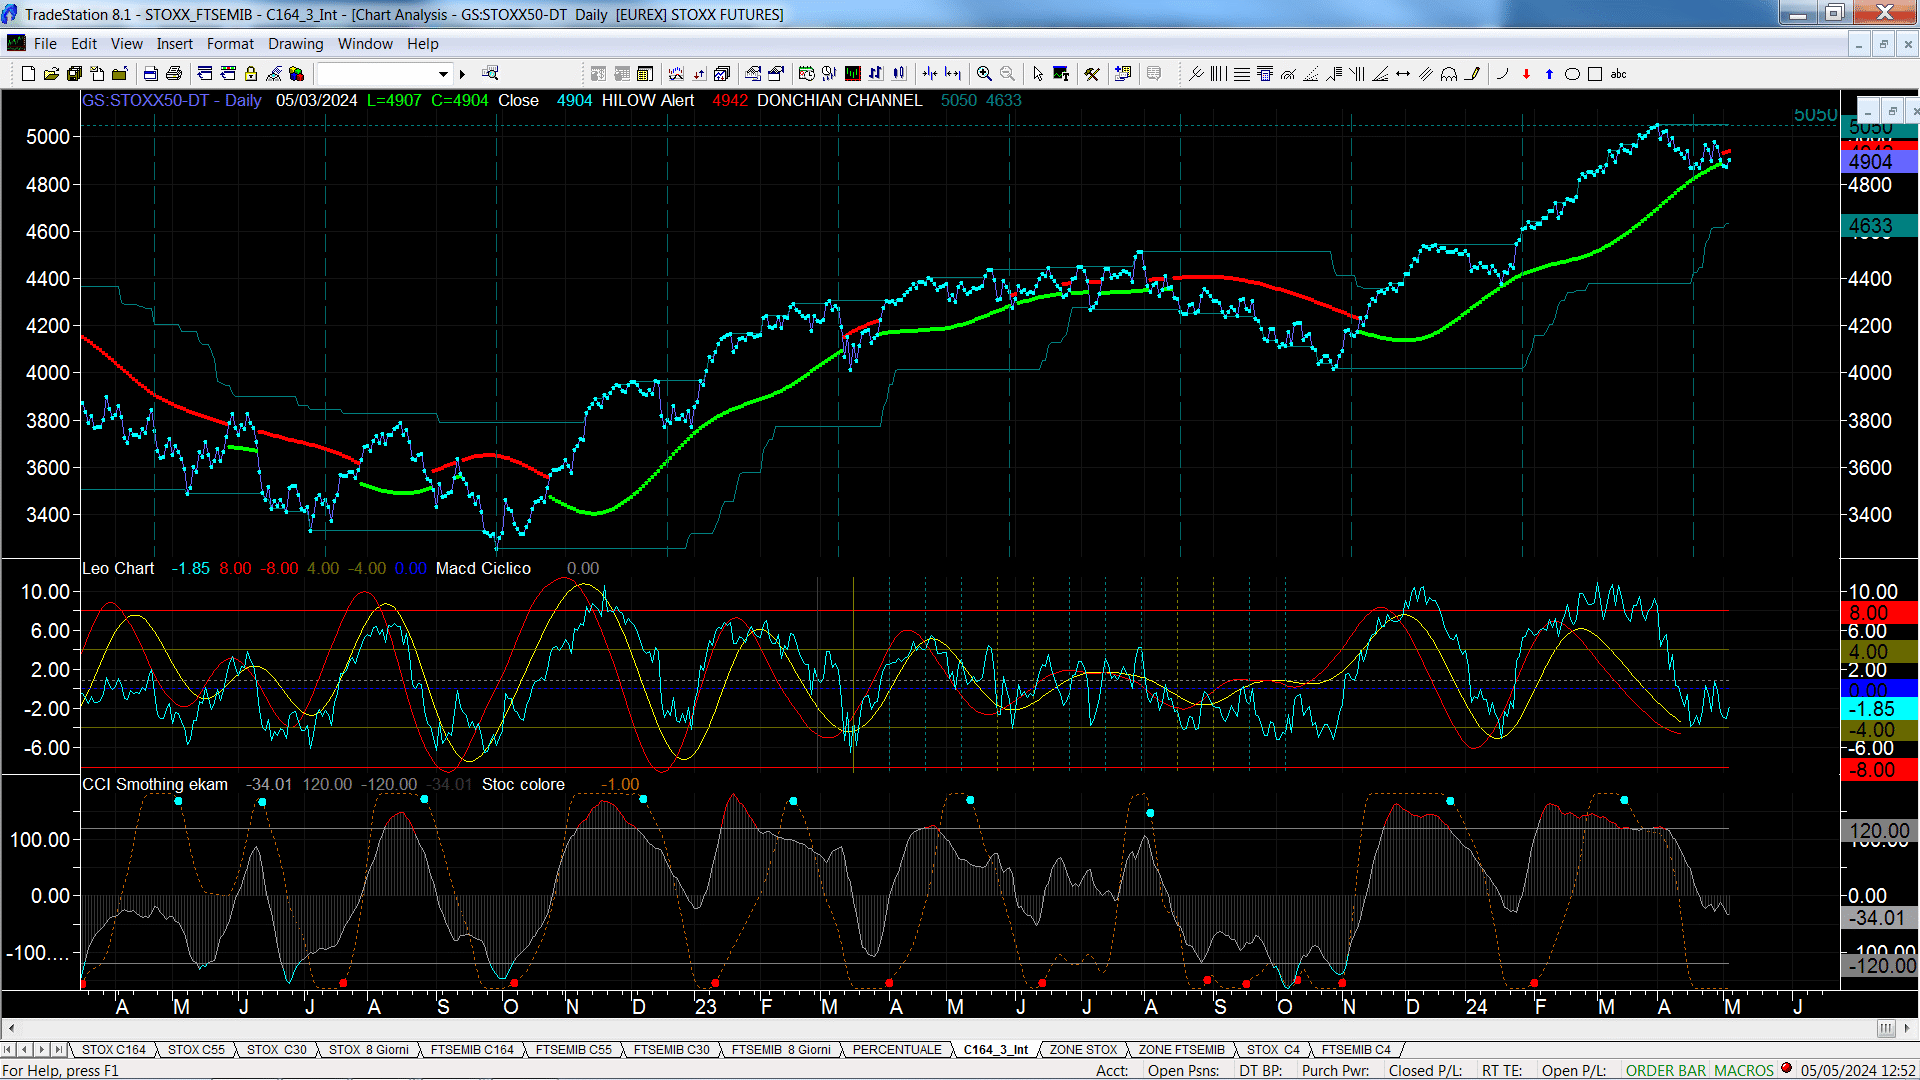Switch to the ZONE STOX tab
Image resolution: width=1920 pixels, height=1080 pixels.
point(1083,1050)
